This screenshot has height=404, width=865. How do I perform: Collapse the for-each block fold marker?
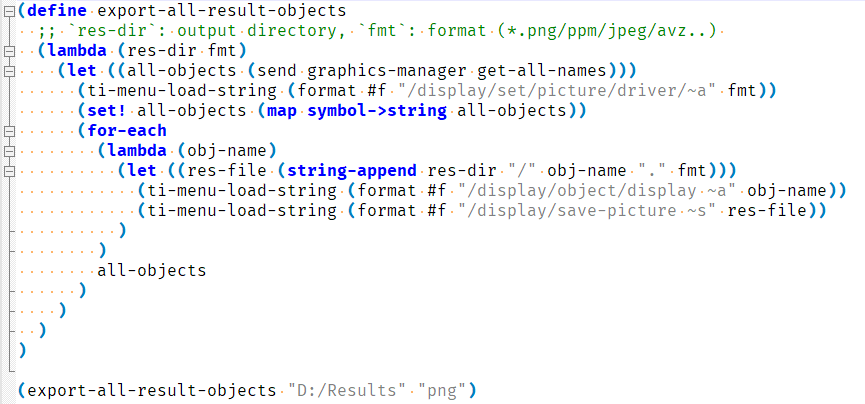point(9,131)
